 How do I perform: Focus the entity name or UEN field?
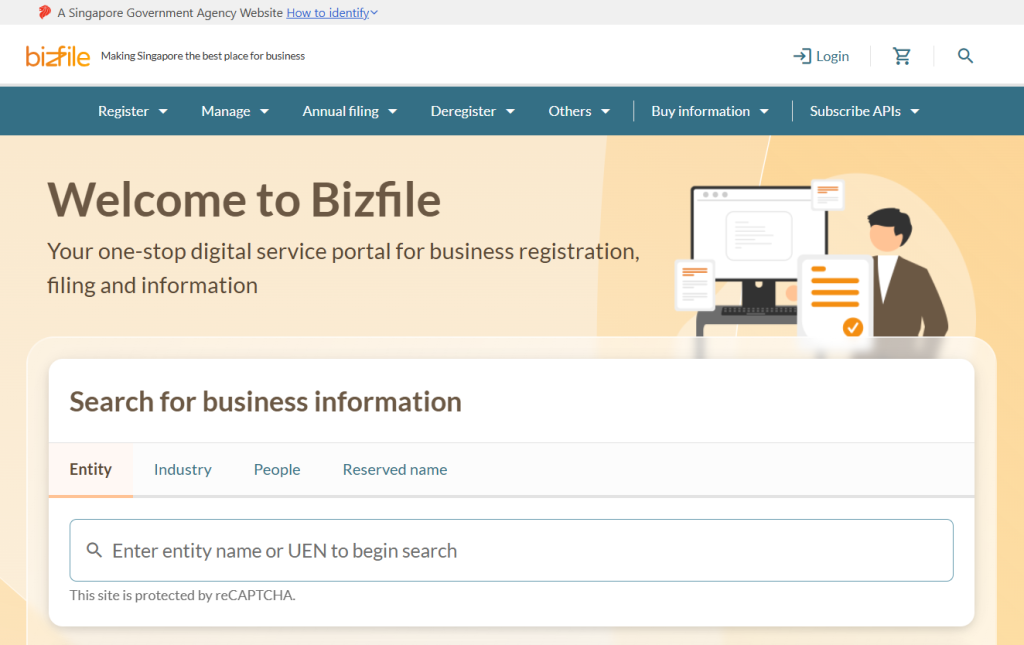pos(511,550)
